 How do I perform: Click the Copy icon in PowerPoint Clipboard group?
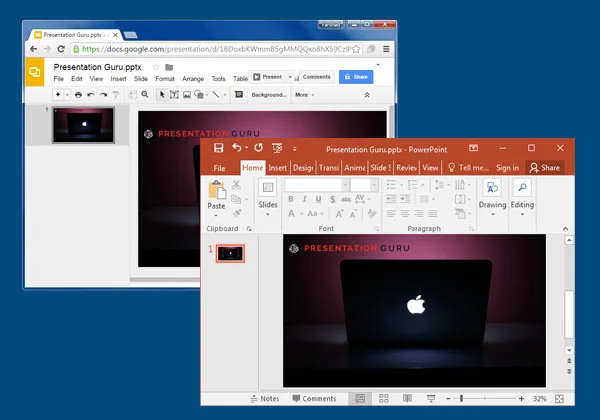[236, 199]
